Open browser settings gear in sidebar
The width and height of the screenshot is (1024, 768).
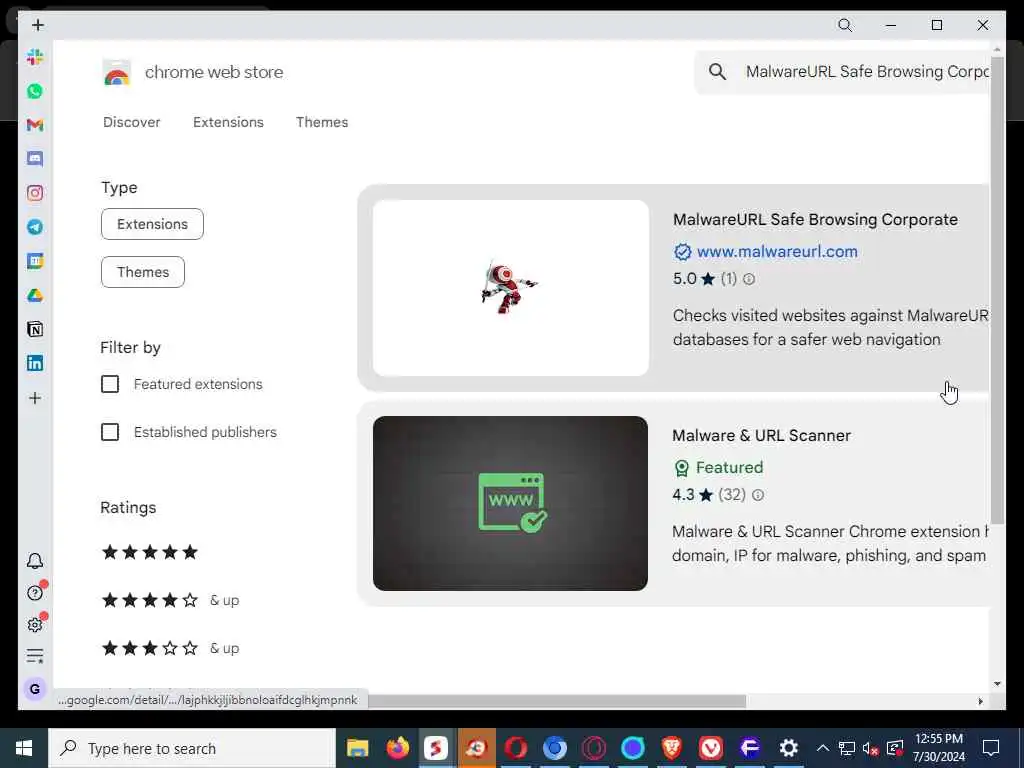35,624
